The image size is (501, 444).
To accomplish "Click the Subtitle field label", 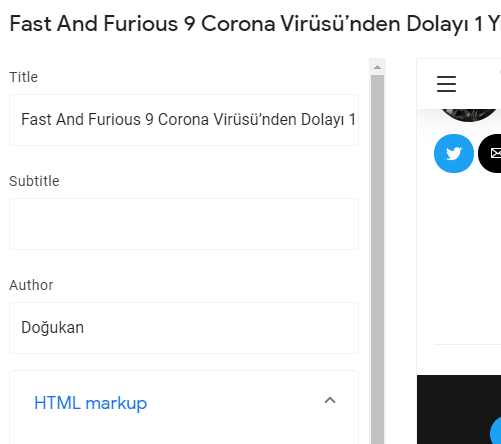I will point(34,181).
